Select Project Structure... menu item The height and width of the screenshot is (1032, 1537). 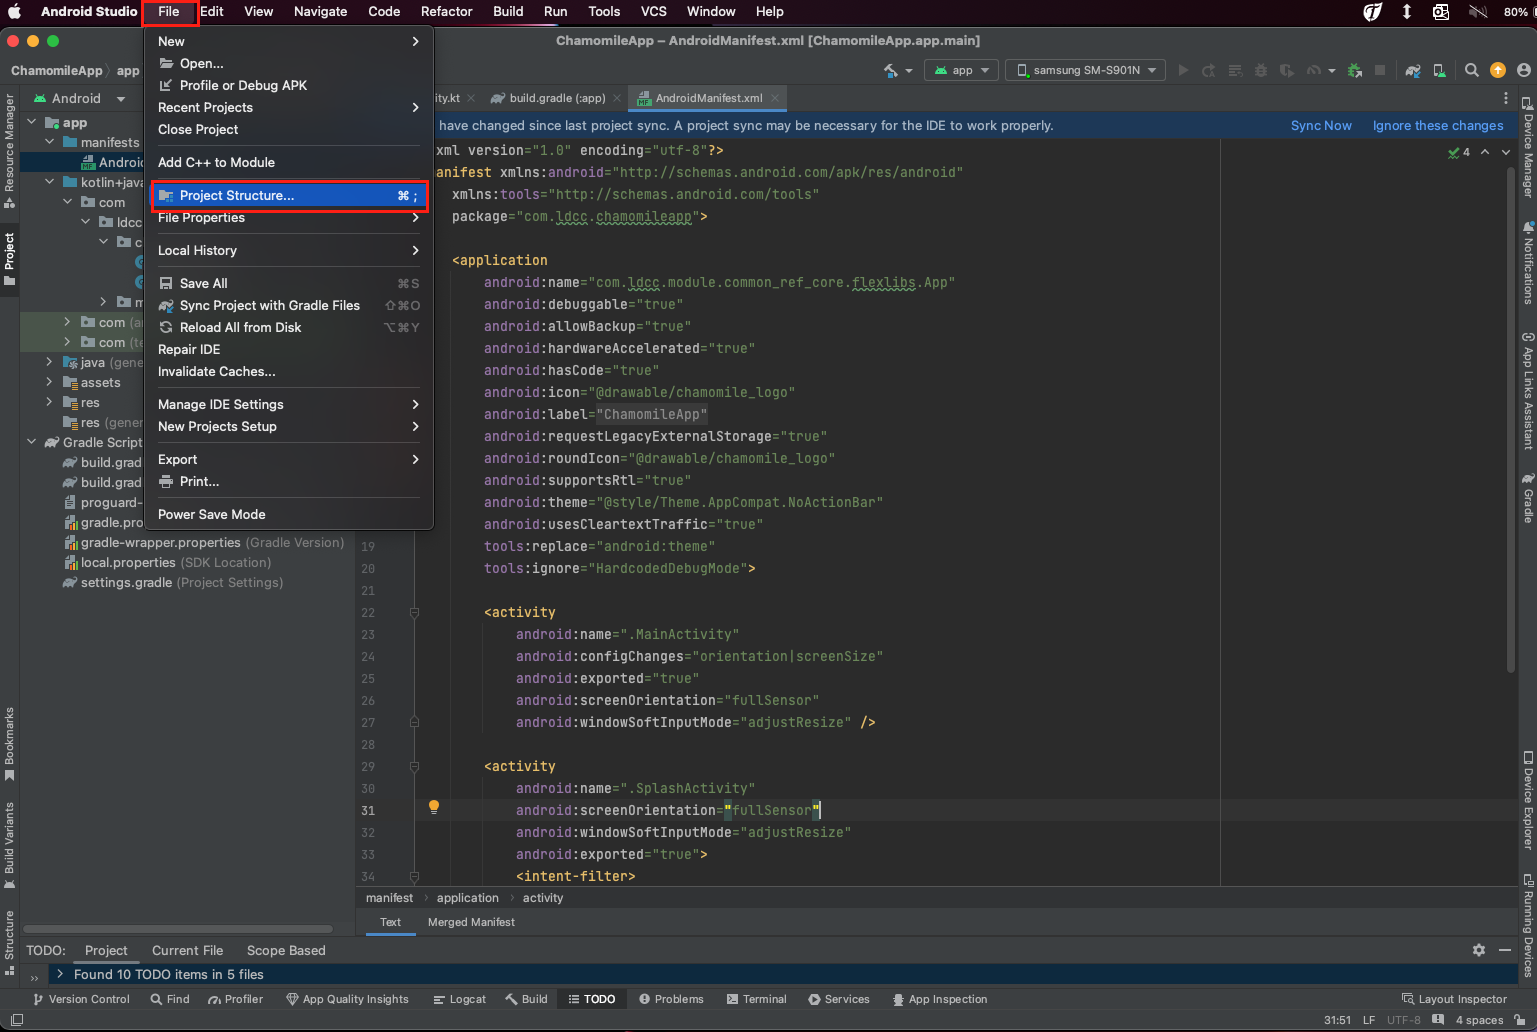point(237,195)
